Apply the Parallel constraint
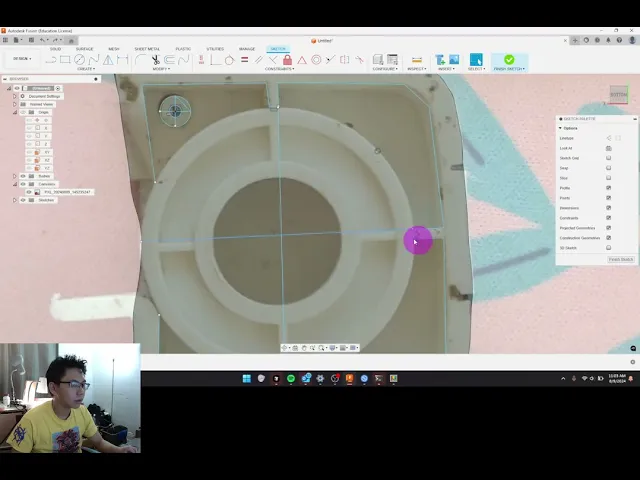This screenshot has width=640, height=480. pos(258,60)
